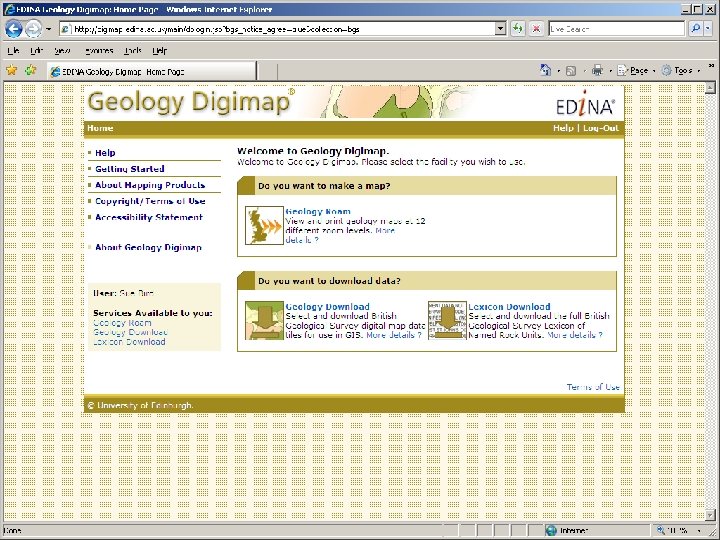Click More details link for Geology Roam
The height and width of the screenshot is (540, 720).
(x=340, y=235)
